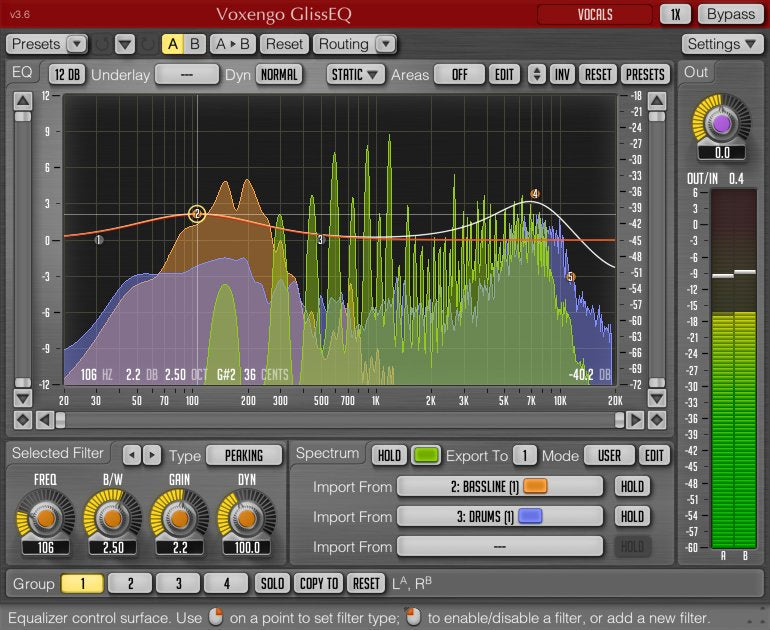This screenshot has height=630, width=770.
Task: Click the COPY TO button
Action: click(319, 583)
